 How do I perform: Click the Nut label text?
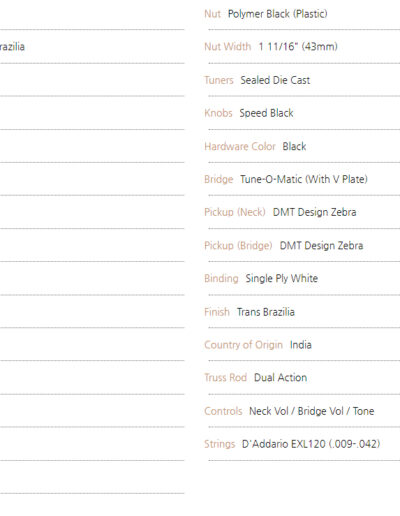click(x=212, y=14)
